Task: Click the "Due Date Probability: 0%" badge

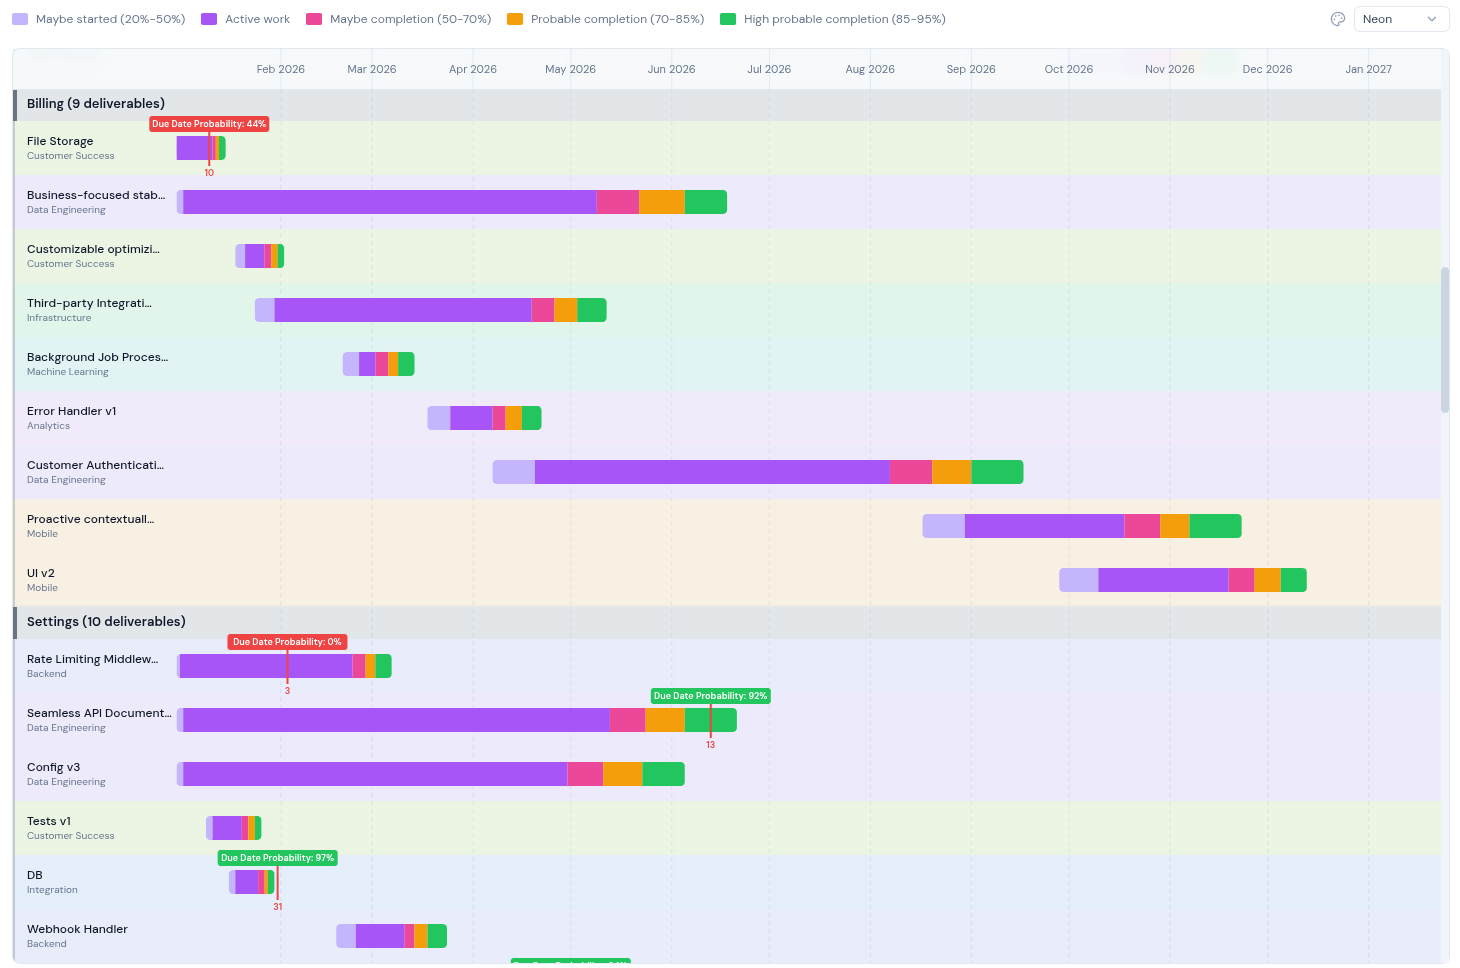Action: tap(287, 641)
